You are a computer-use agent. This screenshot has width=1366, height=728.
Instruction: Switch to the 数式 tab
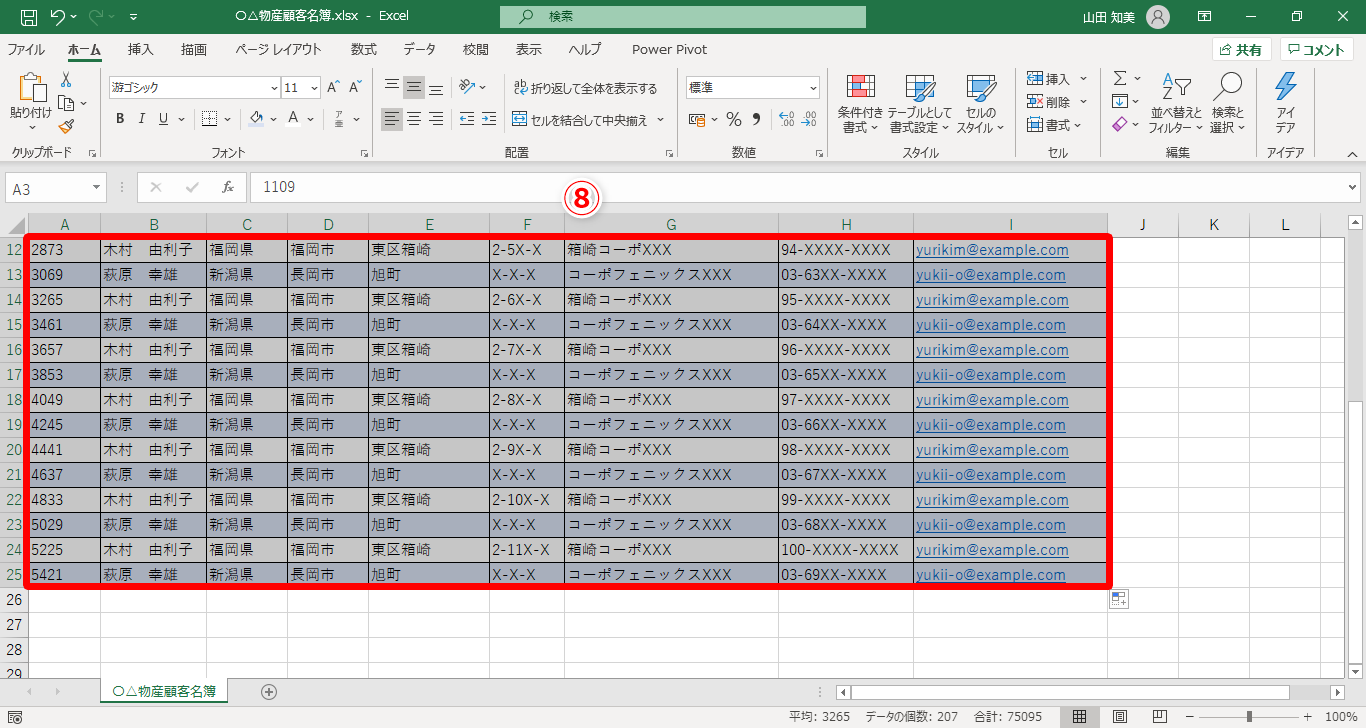coord(364,50)
